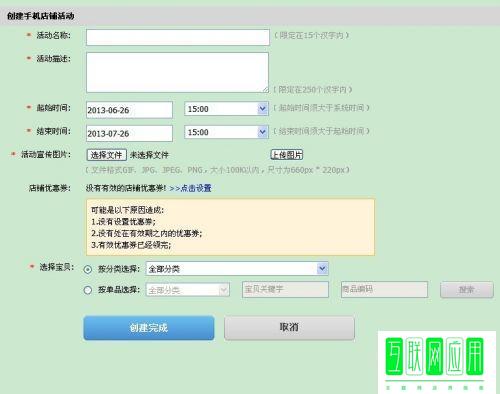Open the 全部分类 dropdown next to 按分类选择
500x394 pixels.
[237, 269]
